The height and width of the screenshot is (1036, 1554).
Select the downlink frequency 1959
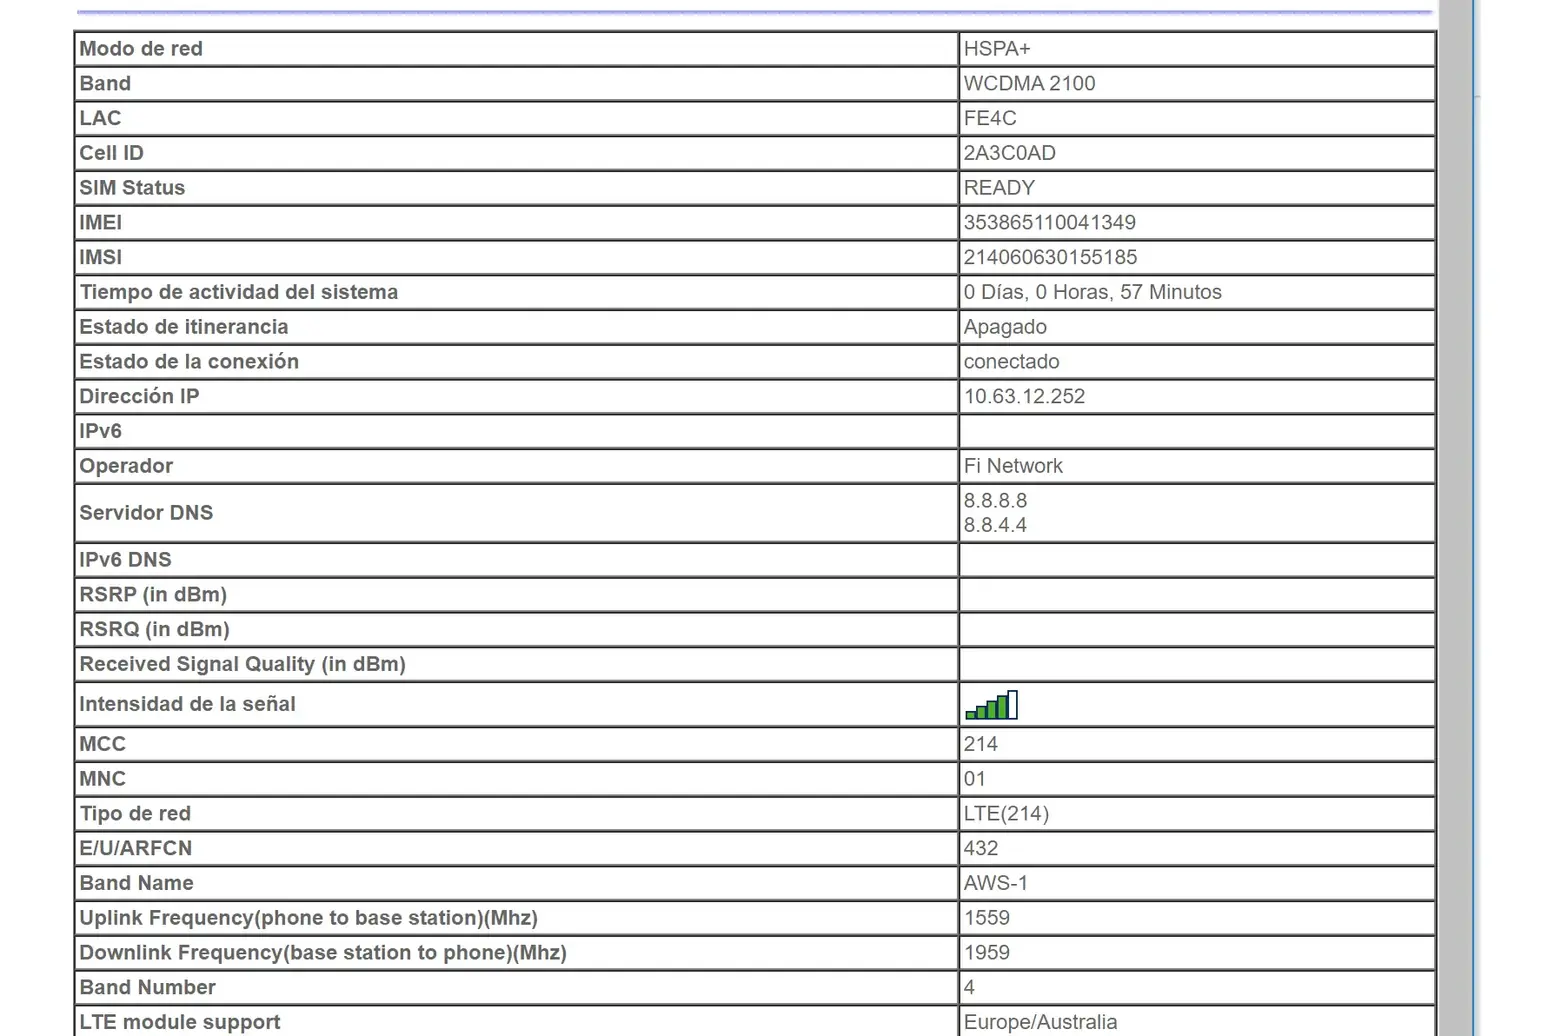[x=986, y=953]
